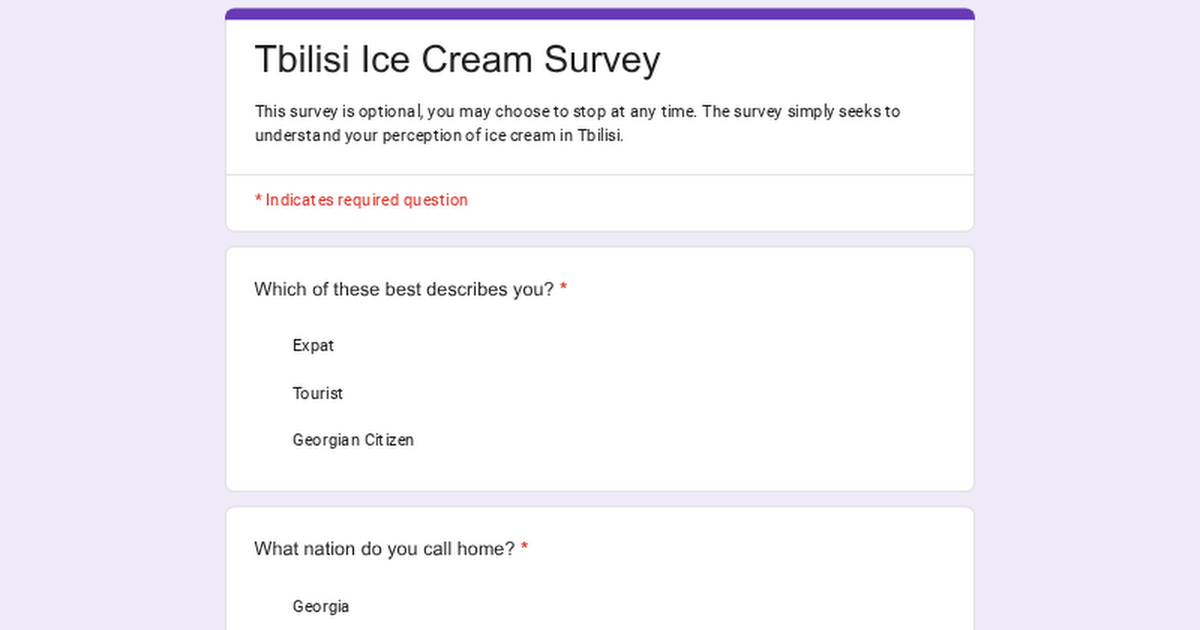The image size is (1200, 630).
Task: Click the lavender background right of the form
Action: click(1088, 320)
